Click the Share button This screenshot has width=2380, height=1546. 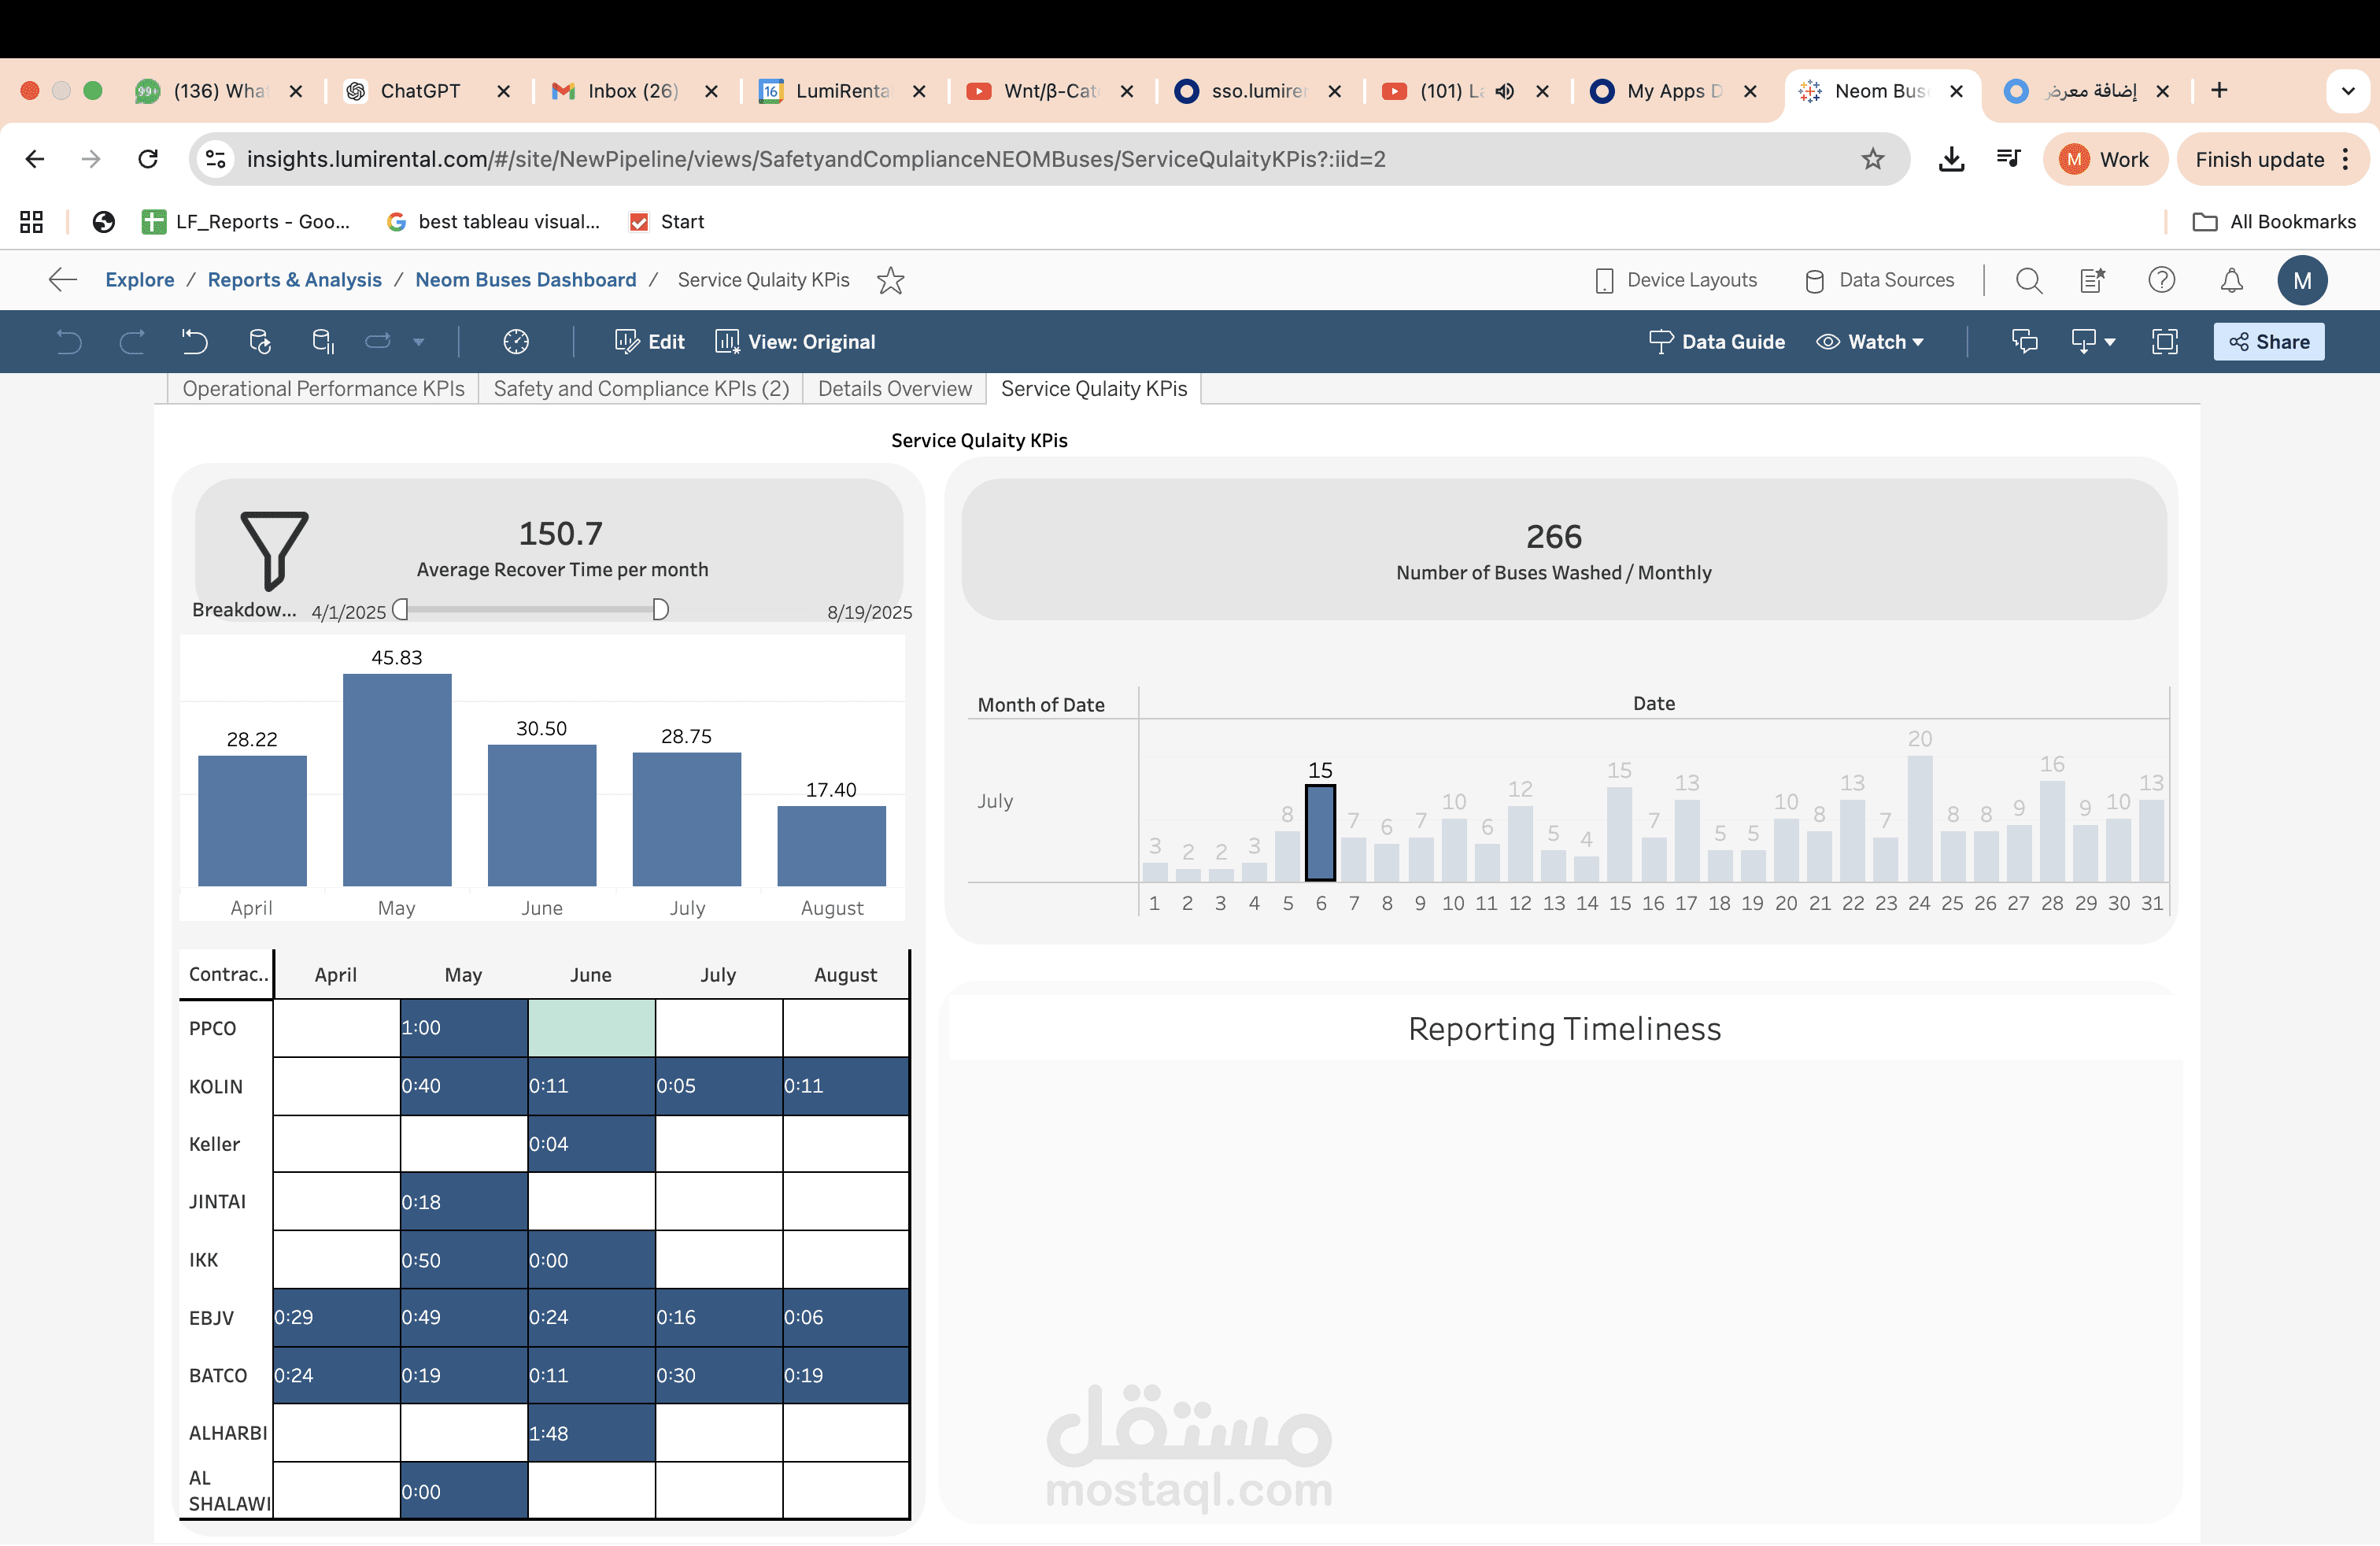click(2268, 342)
